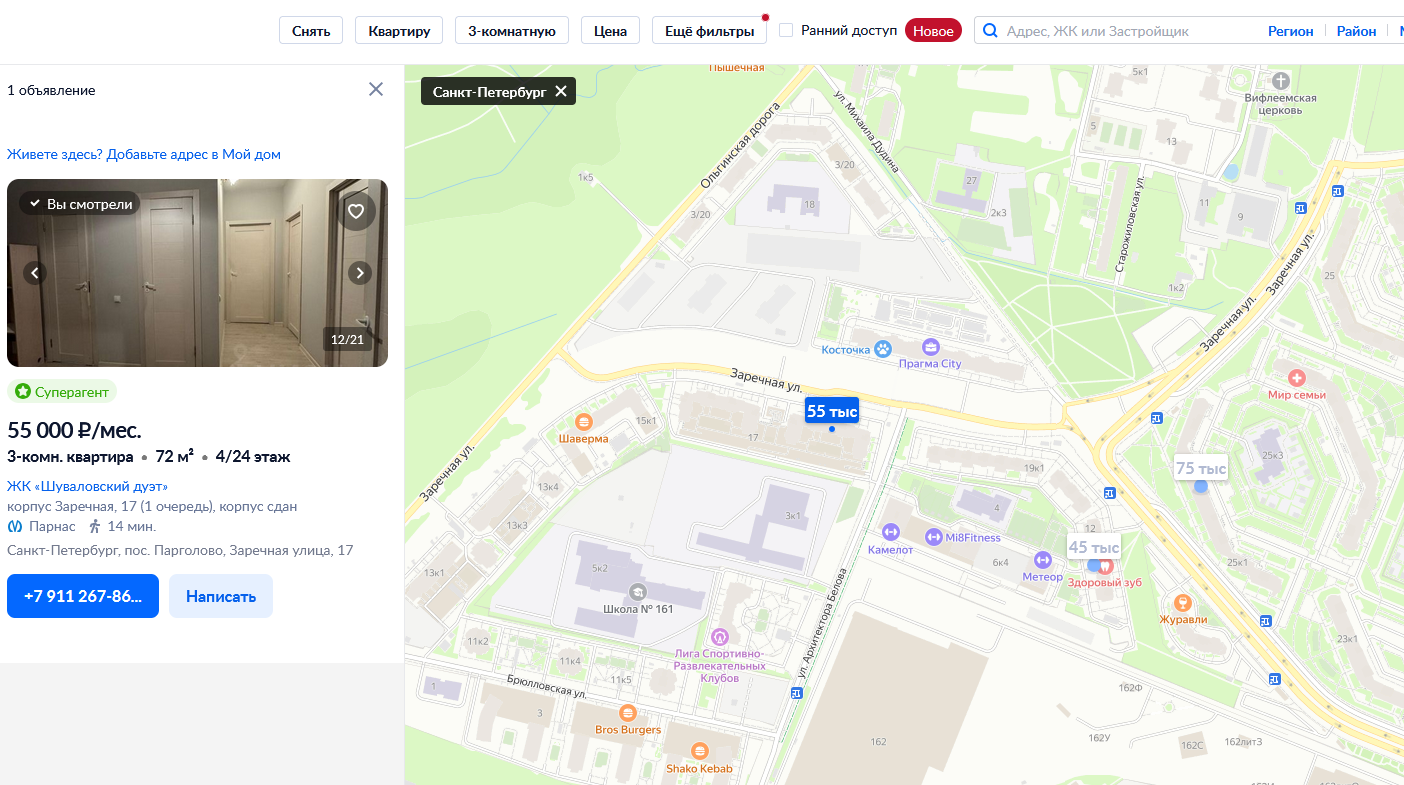Image resolution: width=1404 pixels, height=785 pixels.
Task: Add listing to favorites with heart icon
Action: (356, 212)
